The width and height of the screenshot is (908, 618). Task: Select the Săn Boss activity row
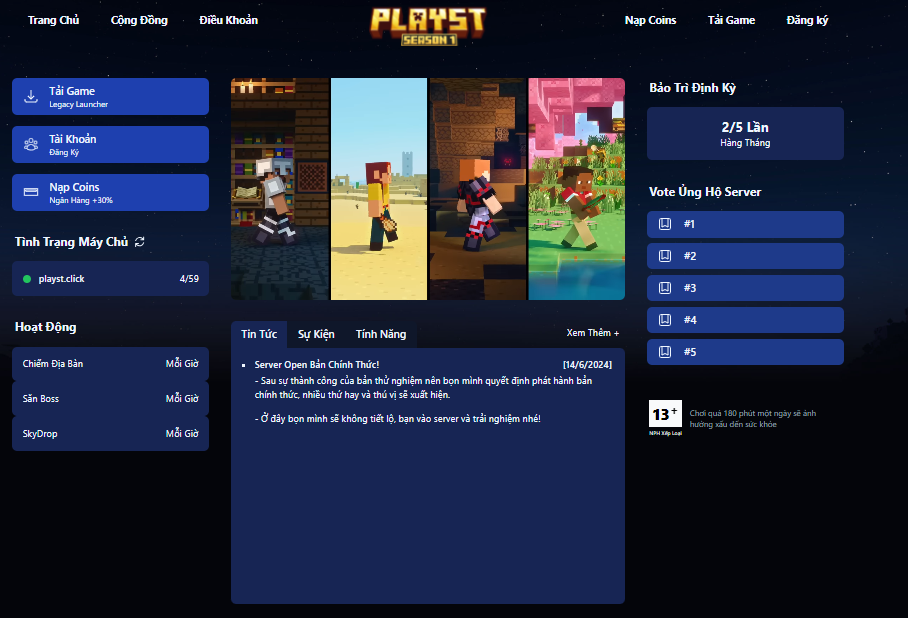click(x=111, y=398)
